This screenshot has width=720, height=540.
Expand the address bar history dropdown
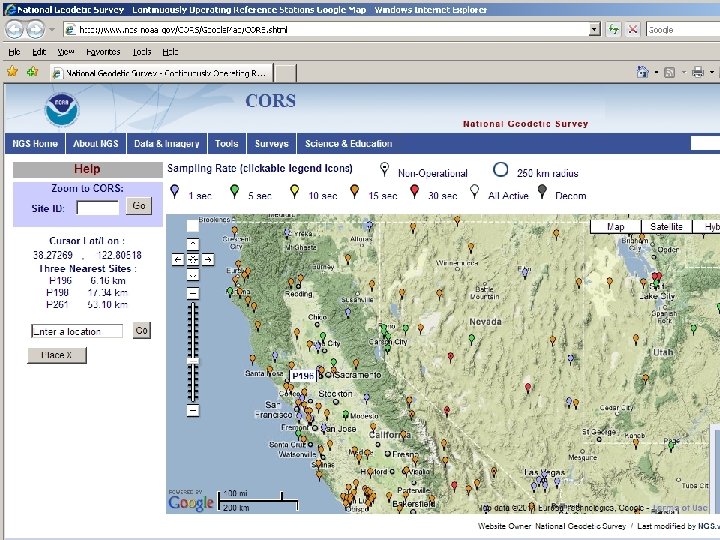pos(595,29)
